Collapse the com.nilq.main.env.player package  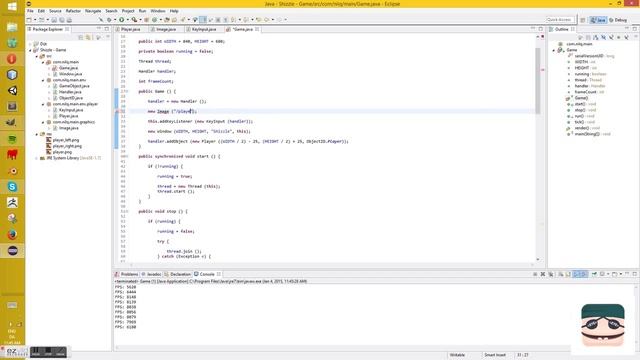tap(43, 104)
